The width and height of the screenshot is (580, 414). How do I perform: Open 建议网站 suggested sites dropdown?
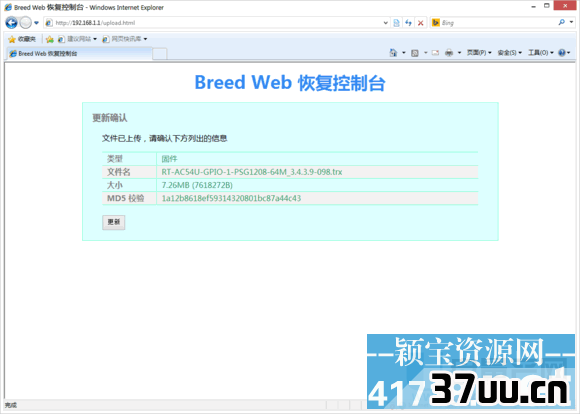[77, 39]
